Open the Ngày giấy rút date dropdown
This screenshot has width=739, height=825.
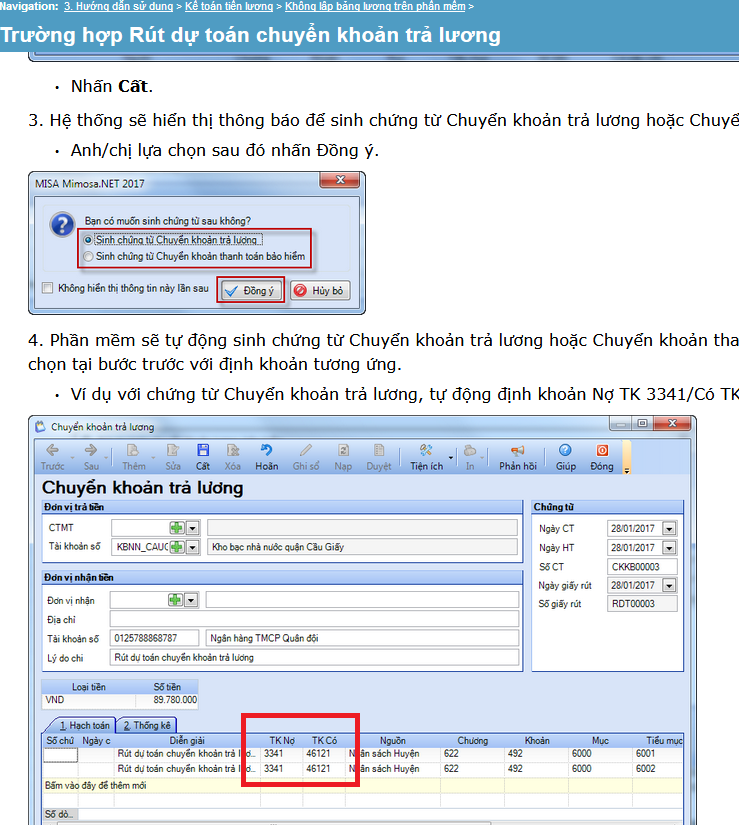[669, 585]
